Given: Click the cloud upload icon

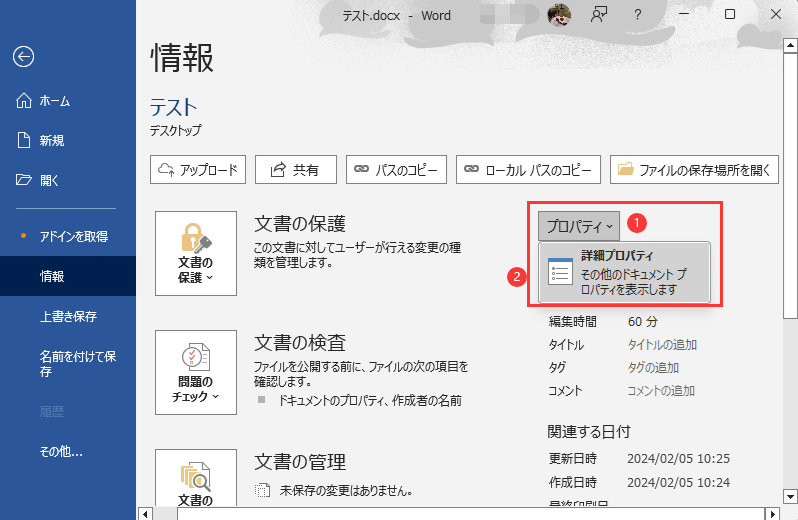Looking at the screenshot, I should pos(166,169).
